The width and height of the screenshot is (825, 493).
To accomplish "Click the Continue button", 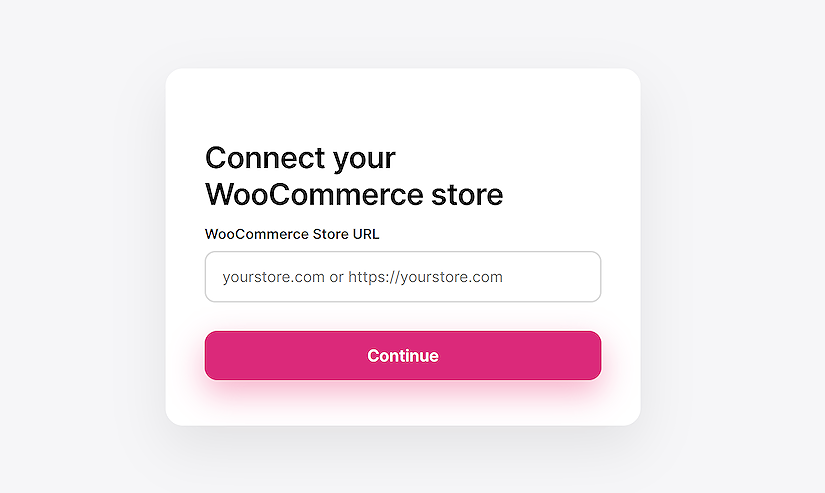I will click(x=402, y=356).
